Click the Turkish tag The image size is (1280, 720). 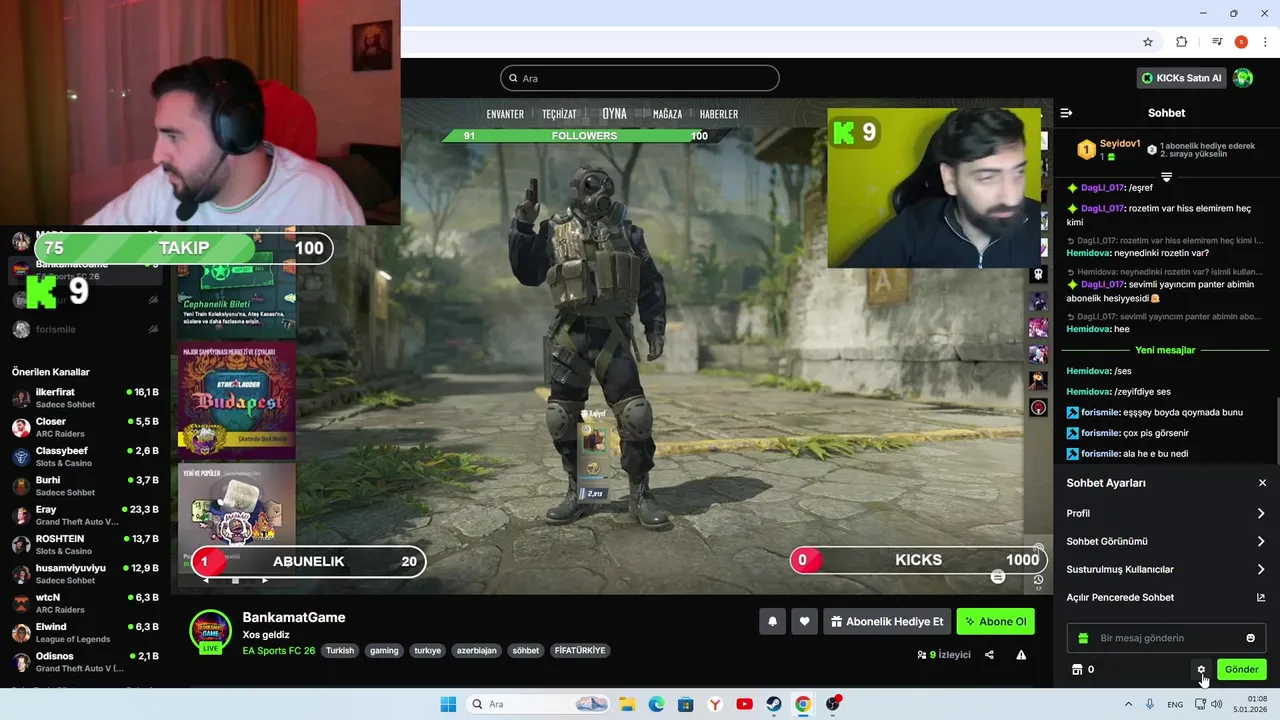click(x=340, y=651)
